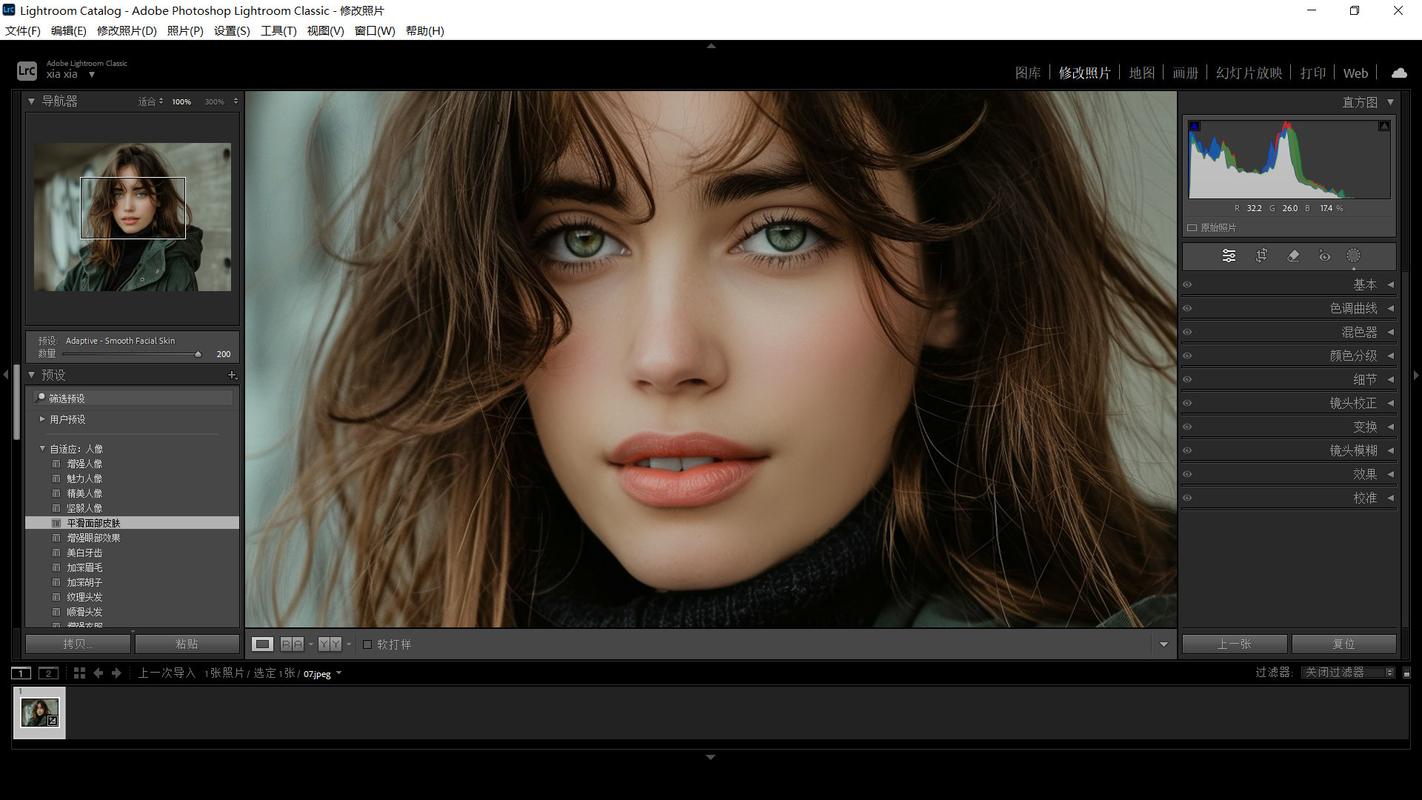Viewport: 1422px width, 800px height.
Task: Switch to the 图库 module tab
Action: [1028, 73]
